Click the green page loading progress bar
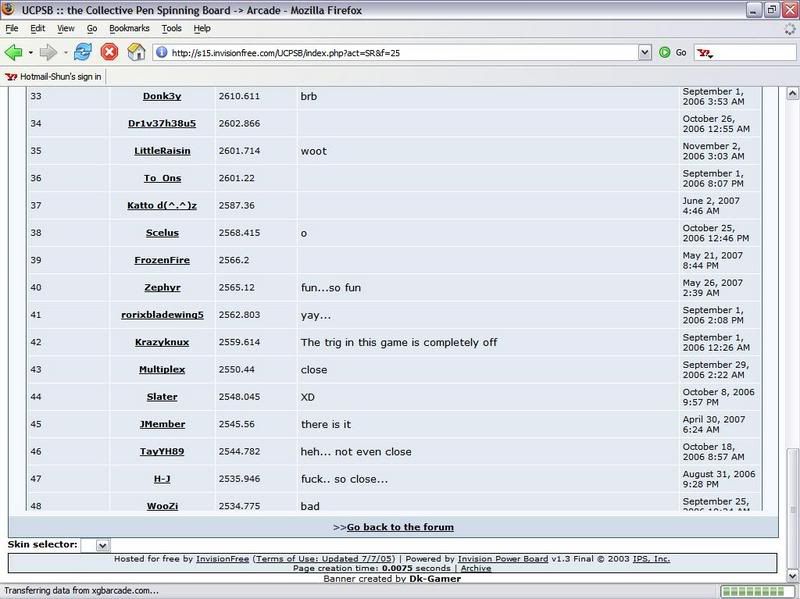The height and width of the screenshot is (599, 800). (x=757, y=591)
